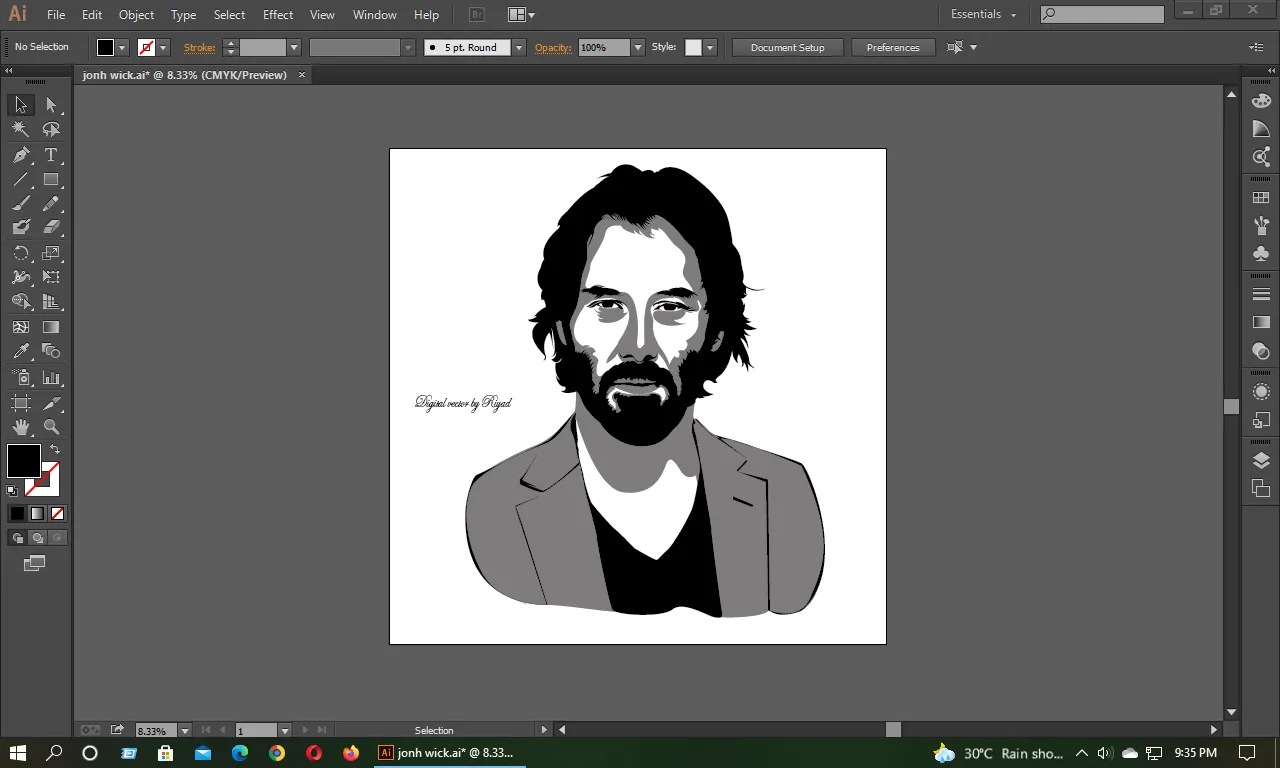Select the Magic Wand tool
The width and height of the screenshot is (1280, 768).
(21, 129)
